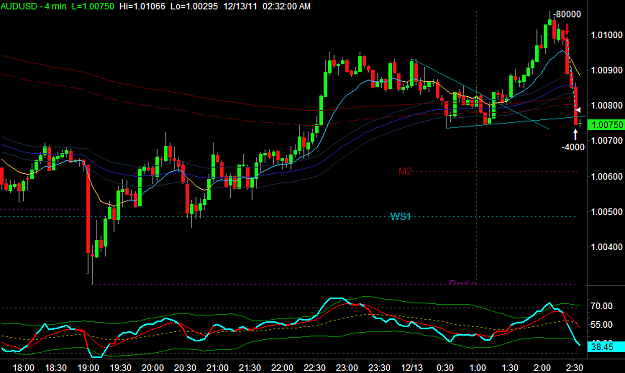Click the 21:00 time axis label
This screenshot has width=625, height=373.
pyautogui.click(x=217, y=367)
